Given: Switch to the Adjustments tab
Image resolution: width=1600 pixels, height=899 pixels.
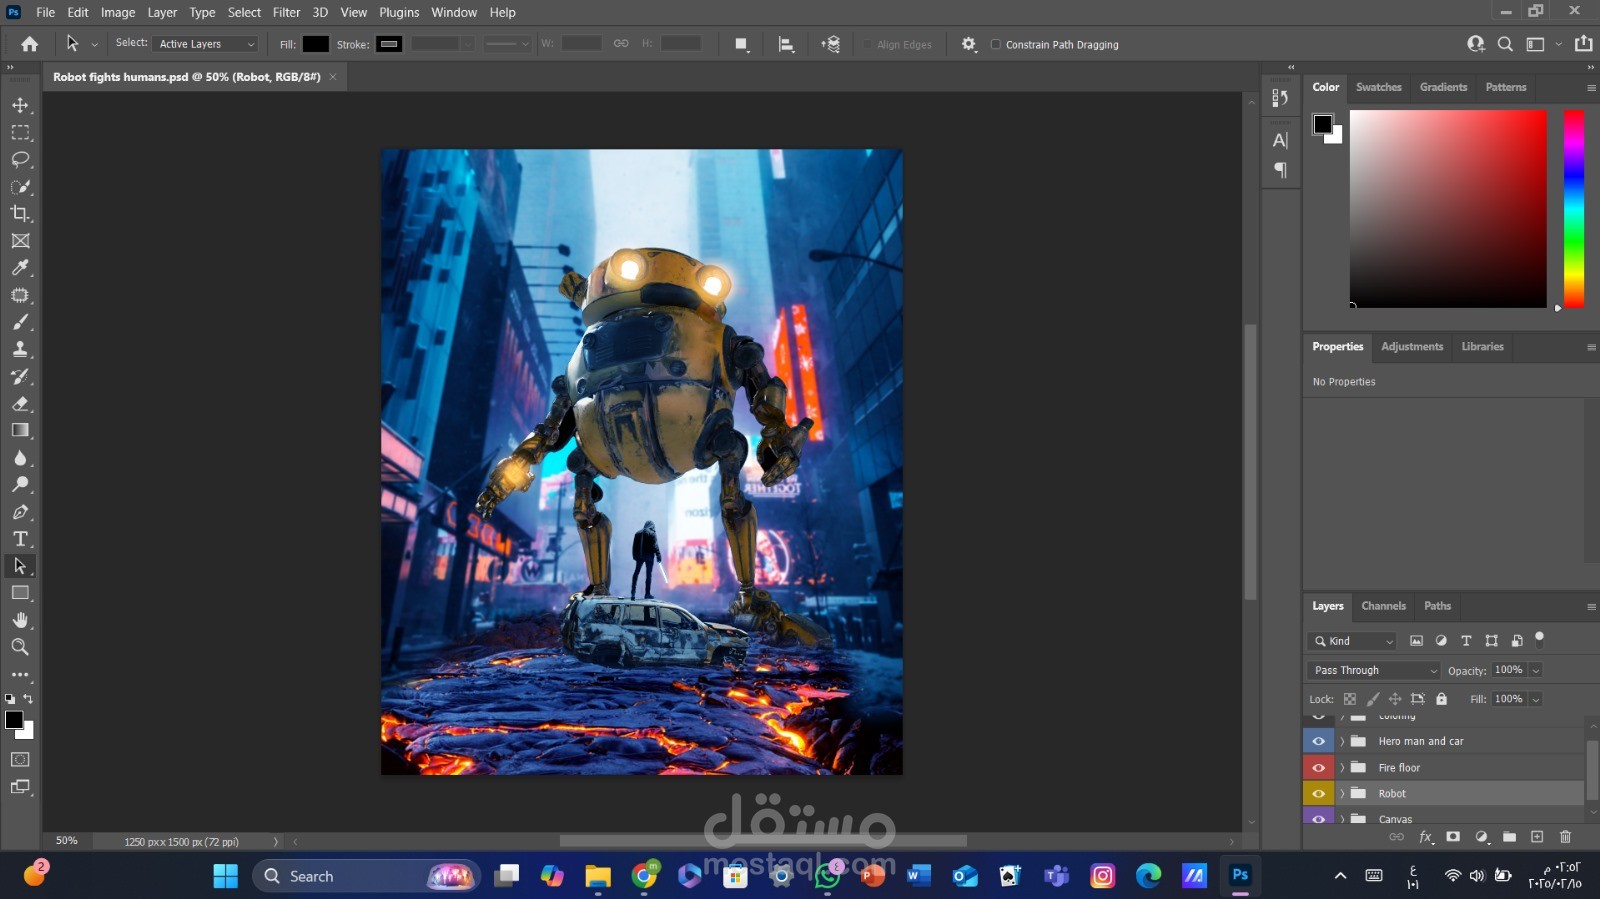Looking at the screenshot, I should pyautogui.click(x=1412, y=347).
